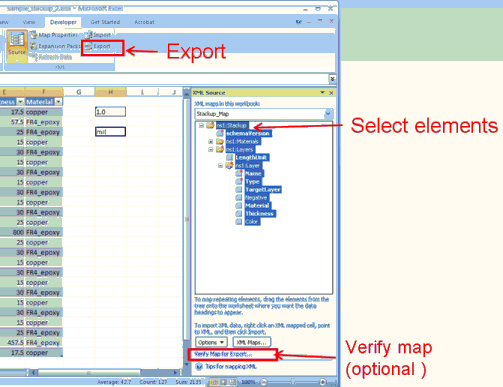Select the Material element in tree
Screen dimensions: 503x387
257,205
